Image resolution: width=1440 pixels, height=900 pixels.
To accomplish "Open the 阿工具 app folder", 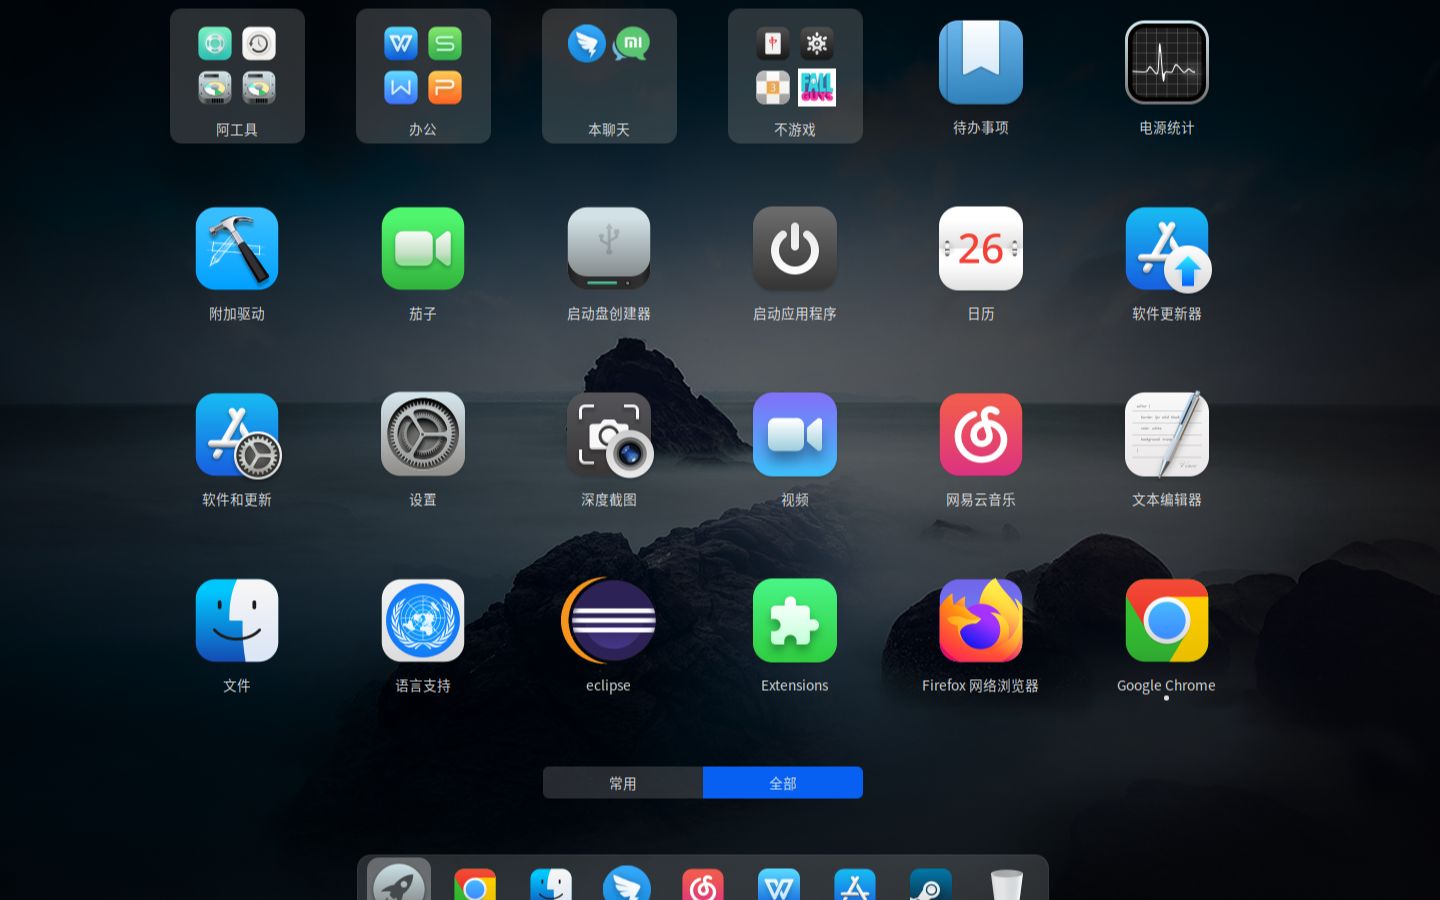I will tap(237, 76).
